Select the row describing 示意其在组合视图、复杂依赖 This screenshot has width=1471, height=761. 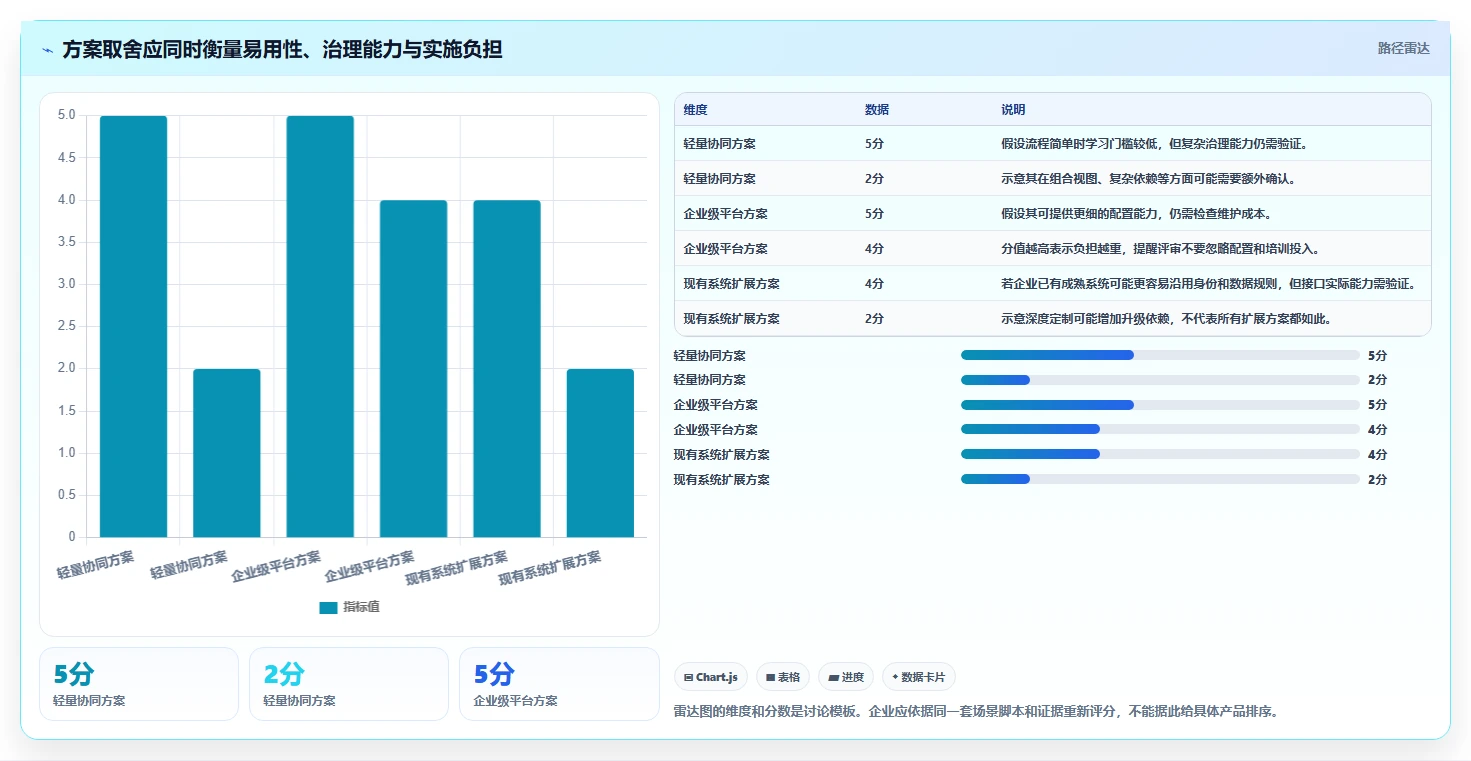point(1053,179)
